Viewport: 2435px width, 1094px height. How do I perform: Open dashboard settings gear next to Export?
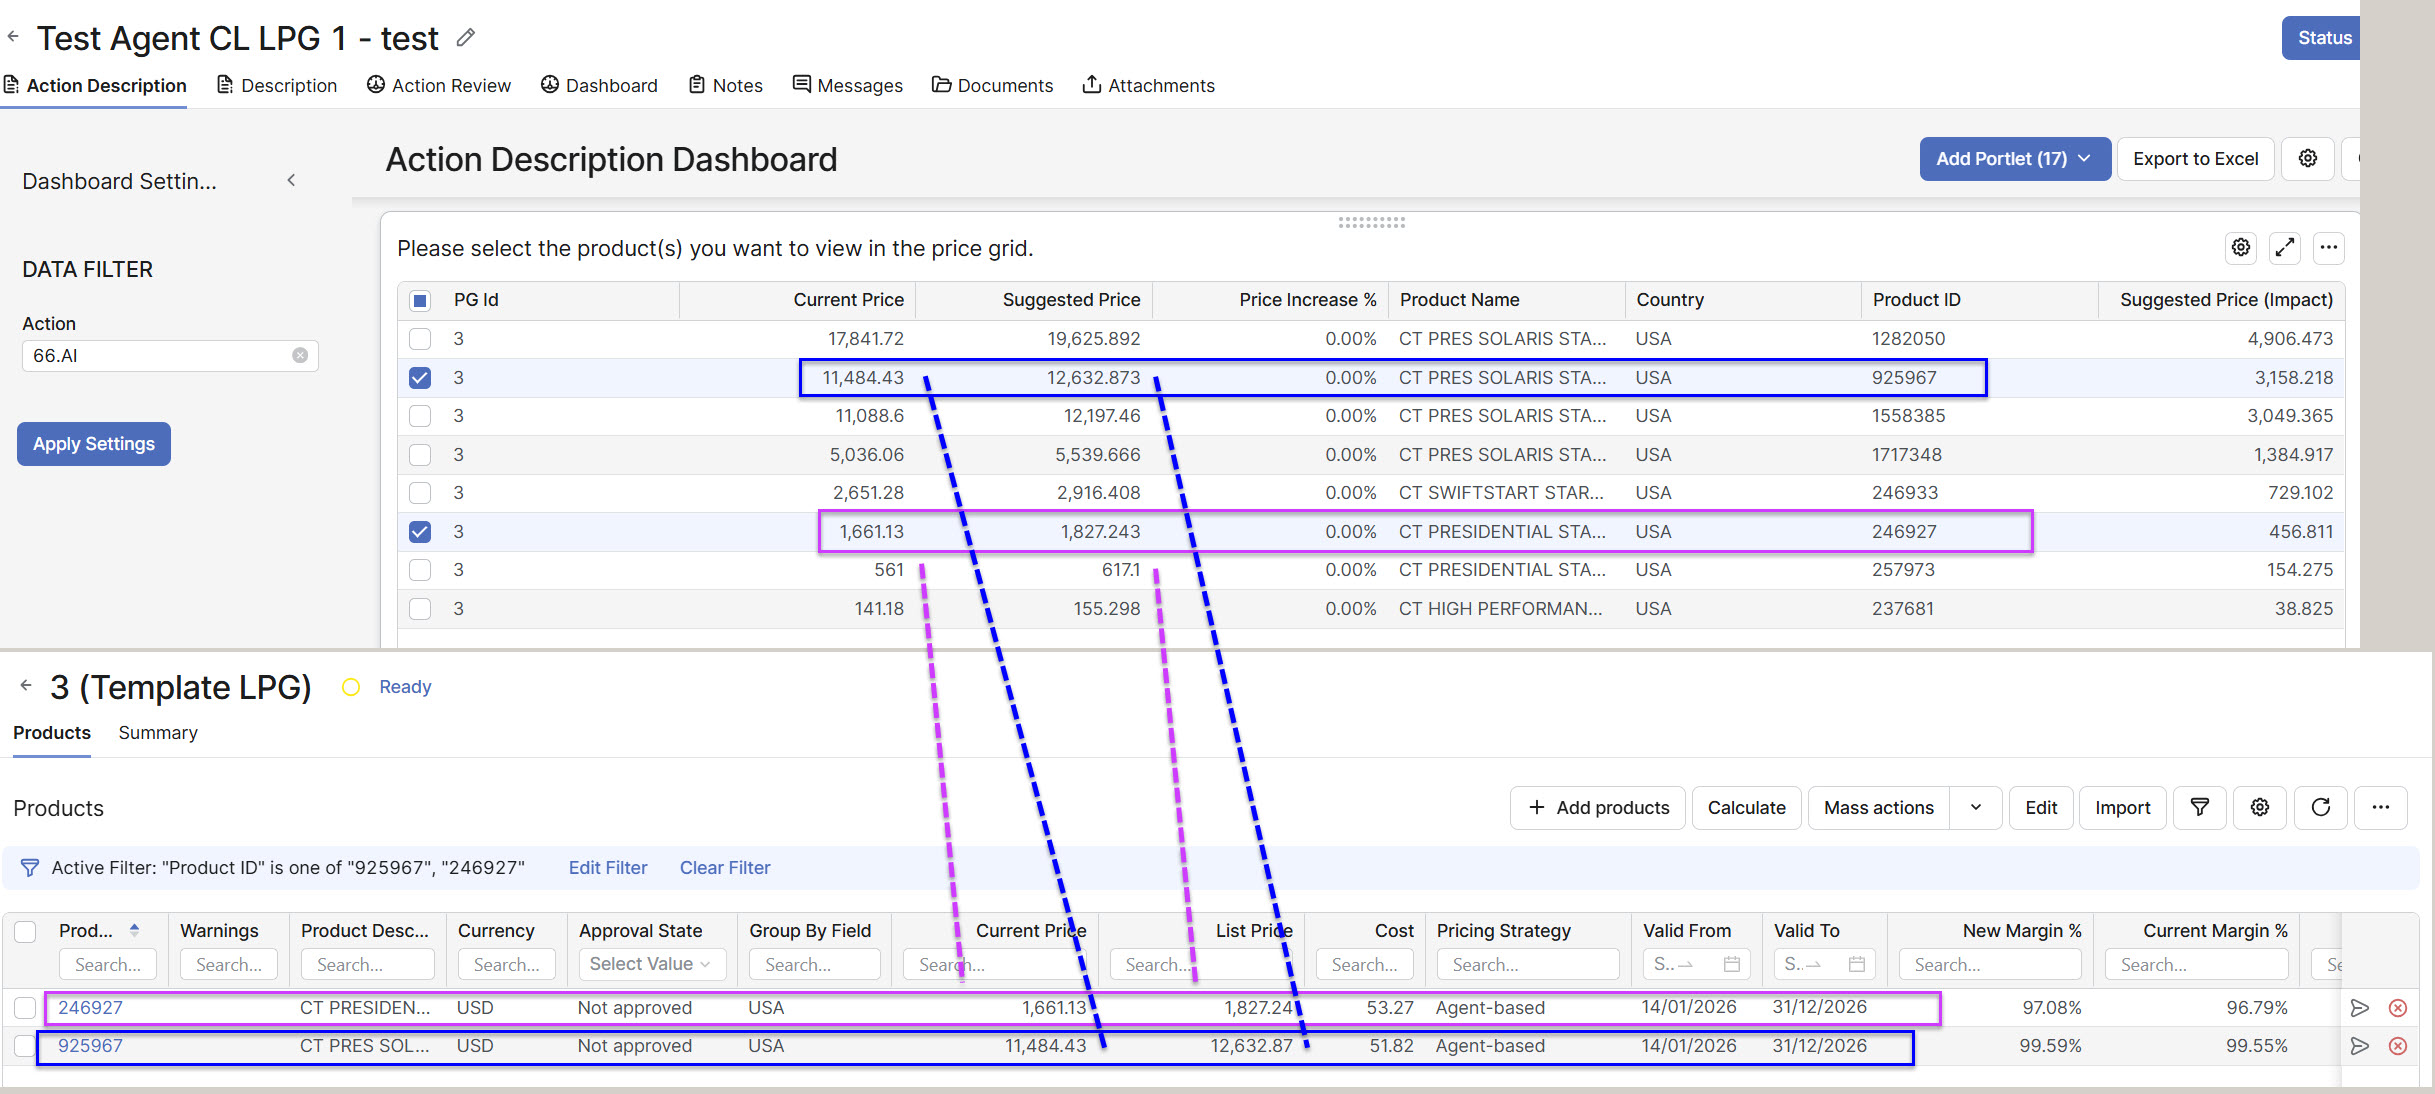click(2307, 159)
